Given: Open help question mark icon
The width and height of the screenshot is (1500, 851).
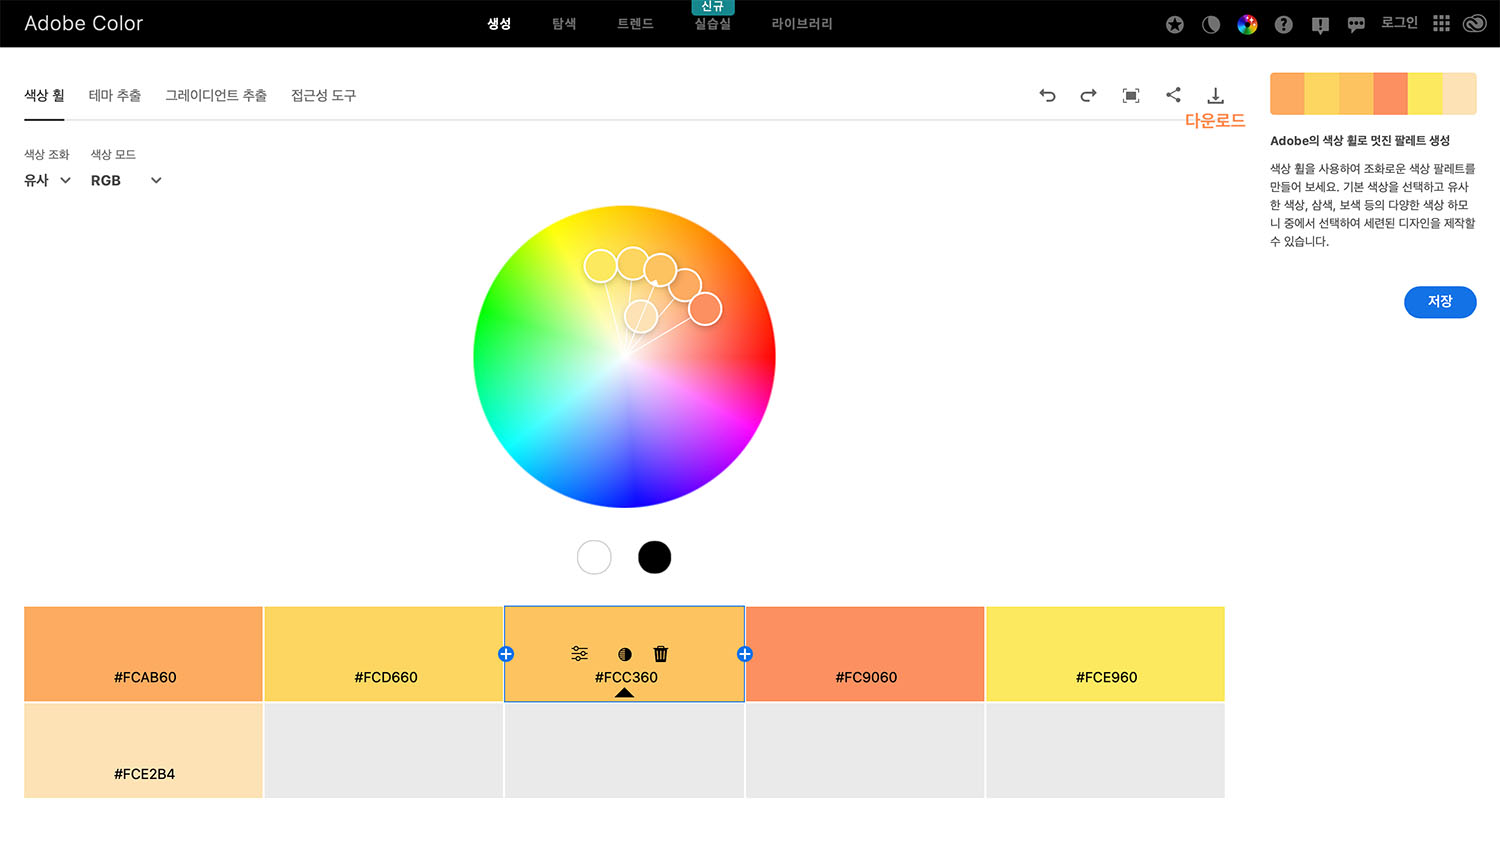Looking at the screenshot, I should pyautogui.click(x=1284, y=25).
